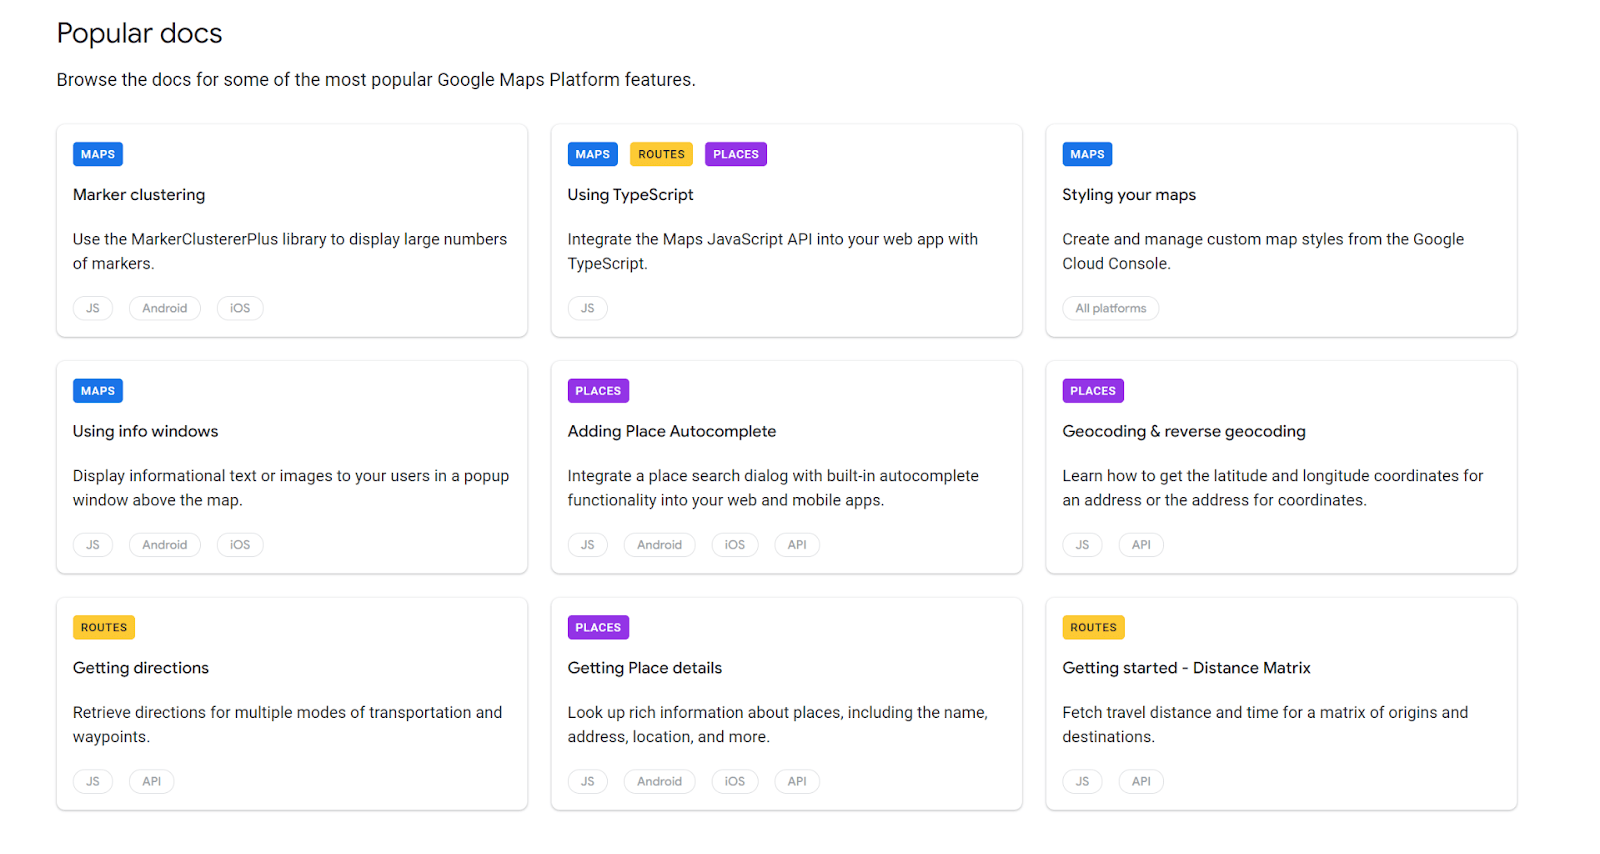Click PLACES tag on Getting Place details card

(598, 628)
